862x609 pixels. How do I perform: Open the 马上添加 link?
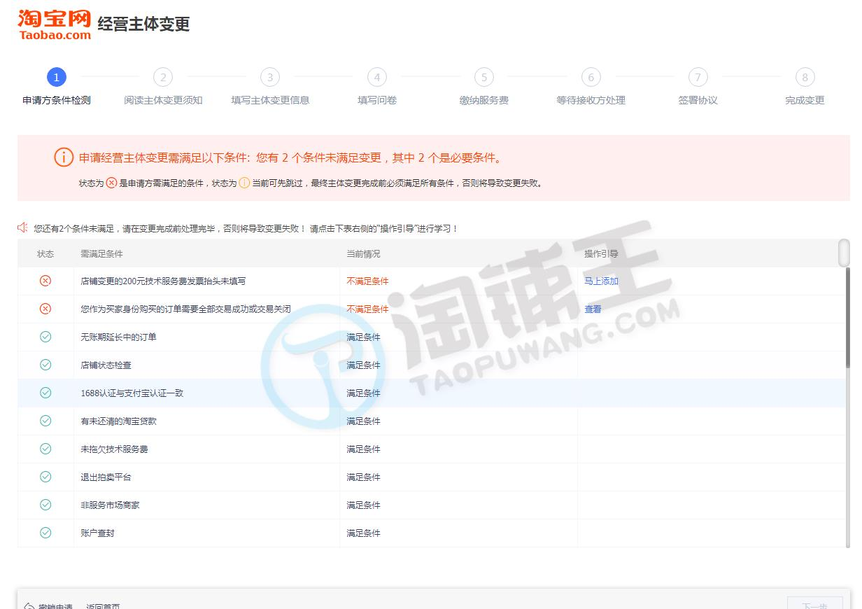[x=601, y=281]
